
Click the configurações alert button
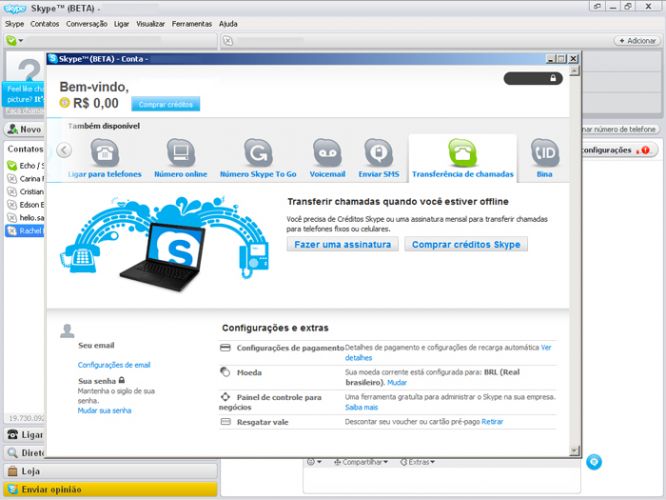[x=619, y=150]
